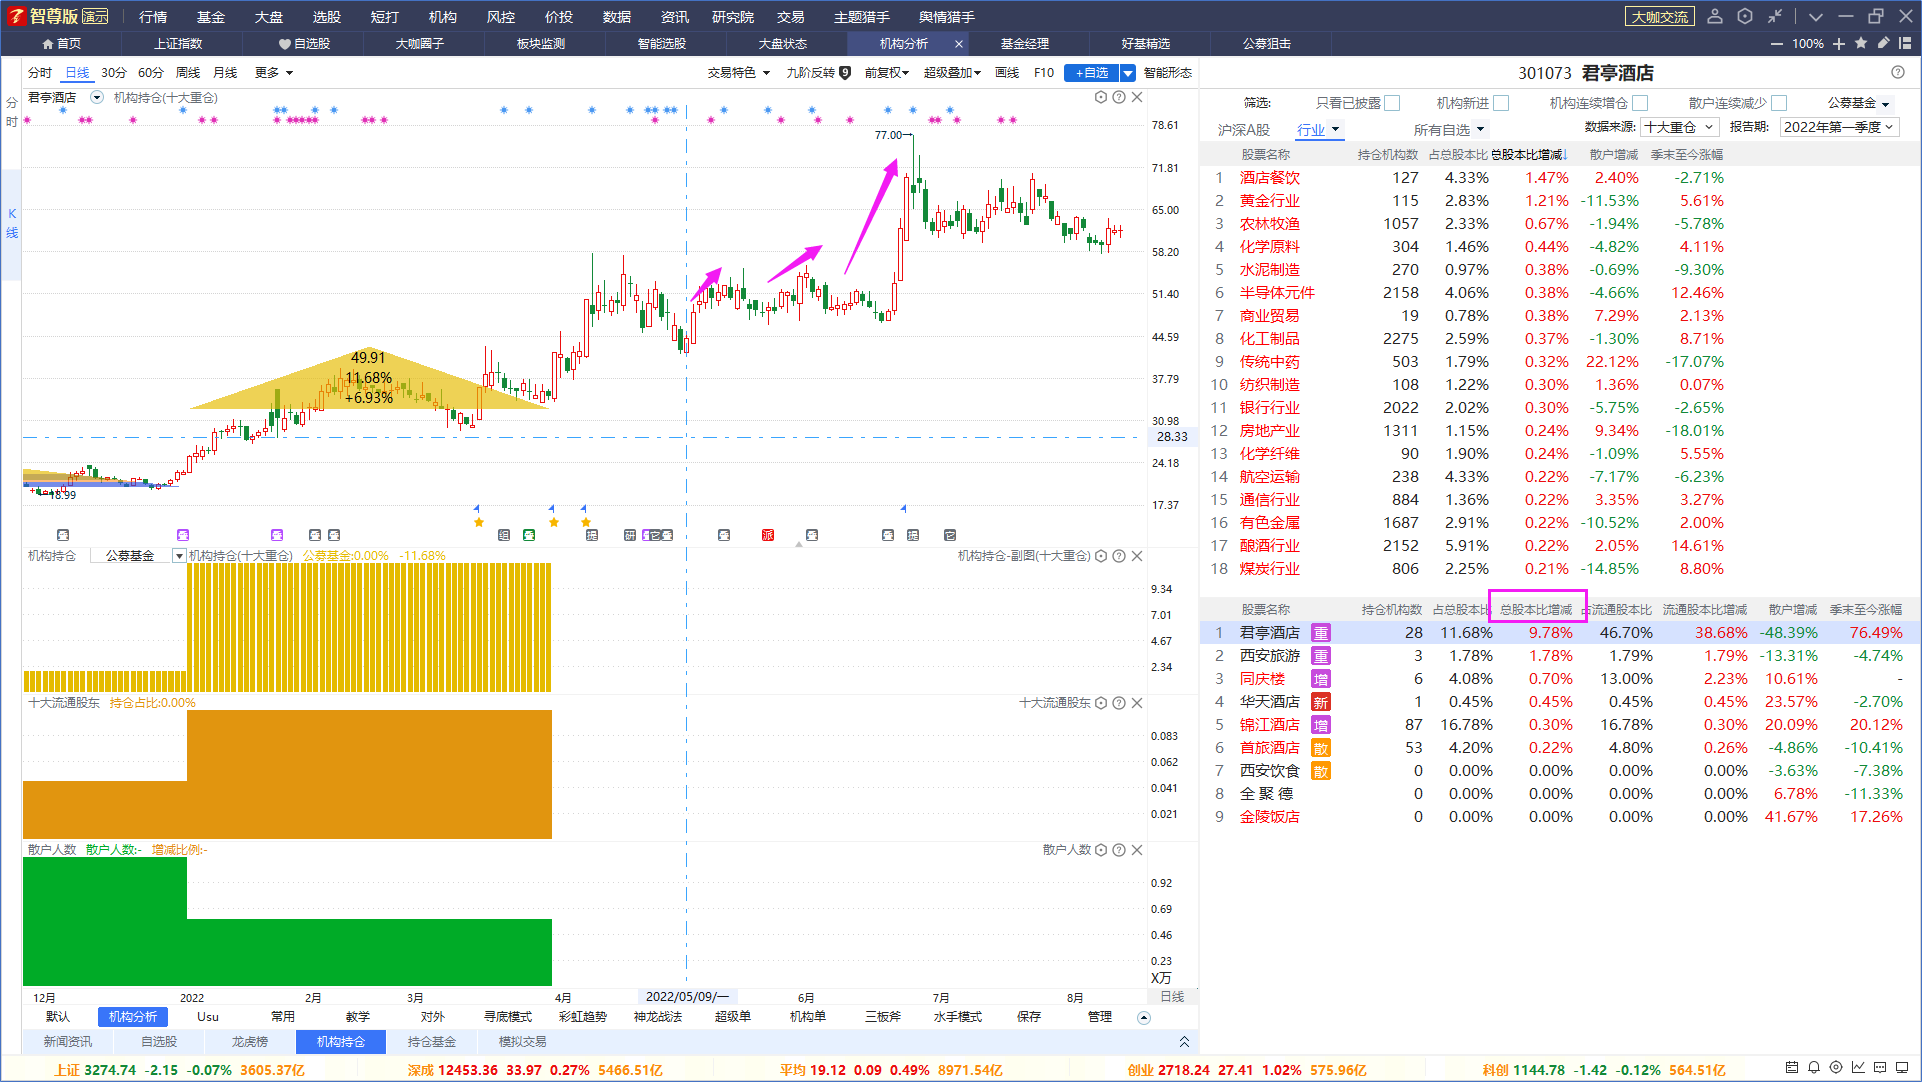Open help icon of 散户人数 panel
1922x1082 pixels.
tap(1119, 850)
